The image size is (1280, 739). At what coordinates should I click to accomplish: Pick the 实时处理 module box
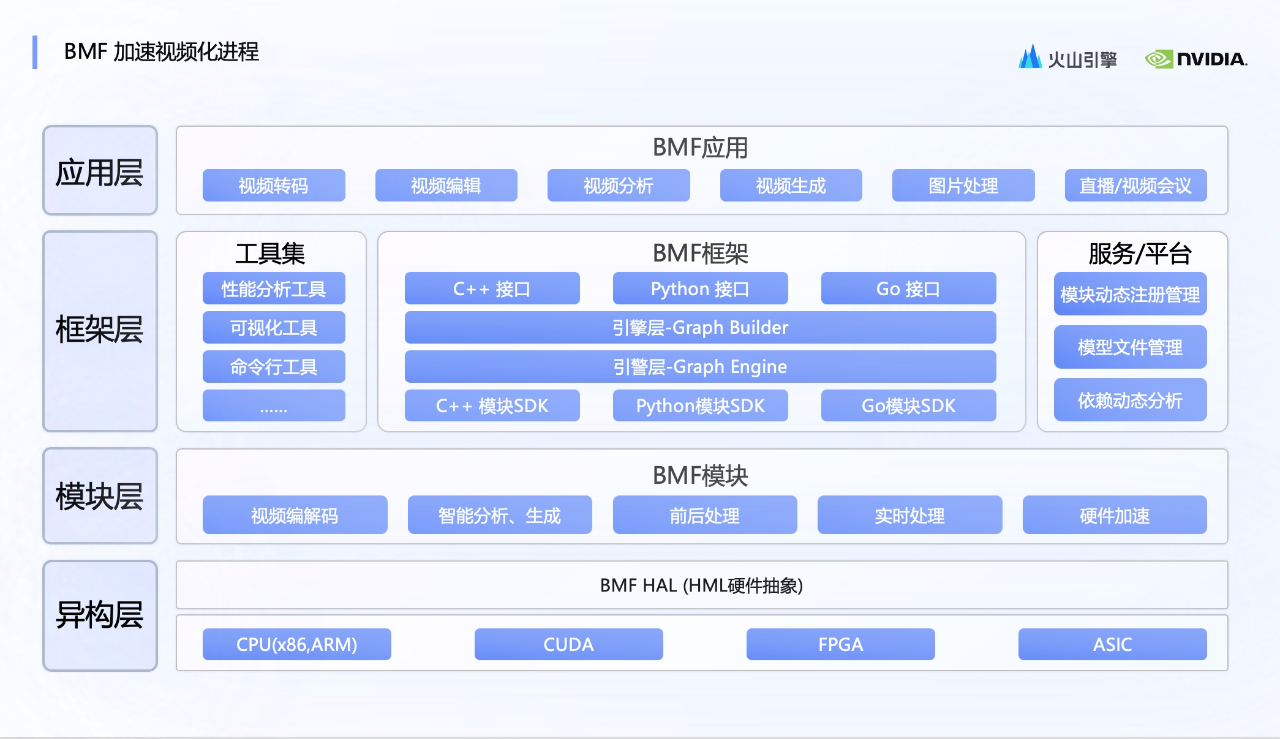(x=910, y=515)
